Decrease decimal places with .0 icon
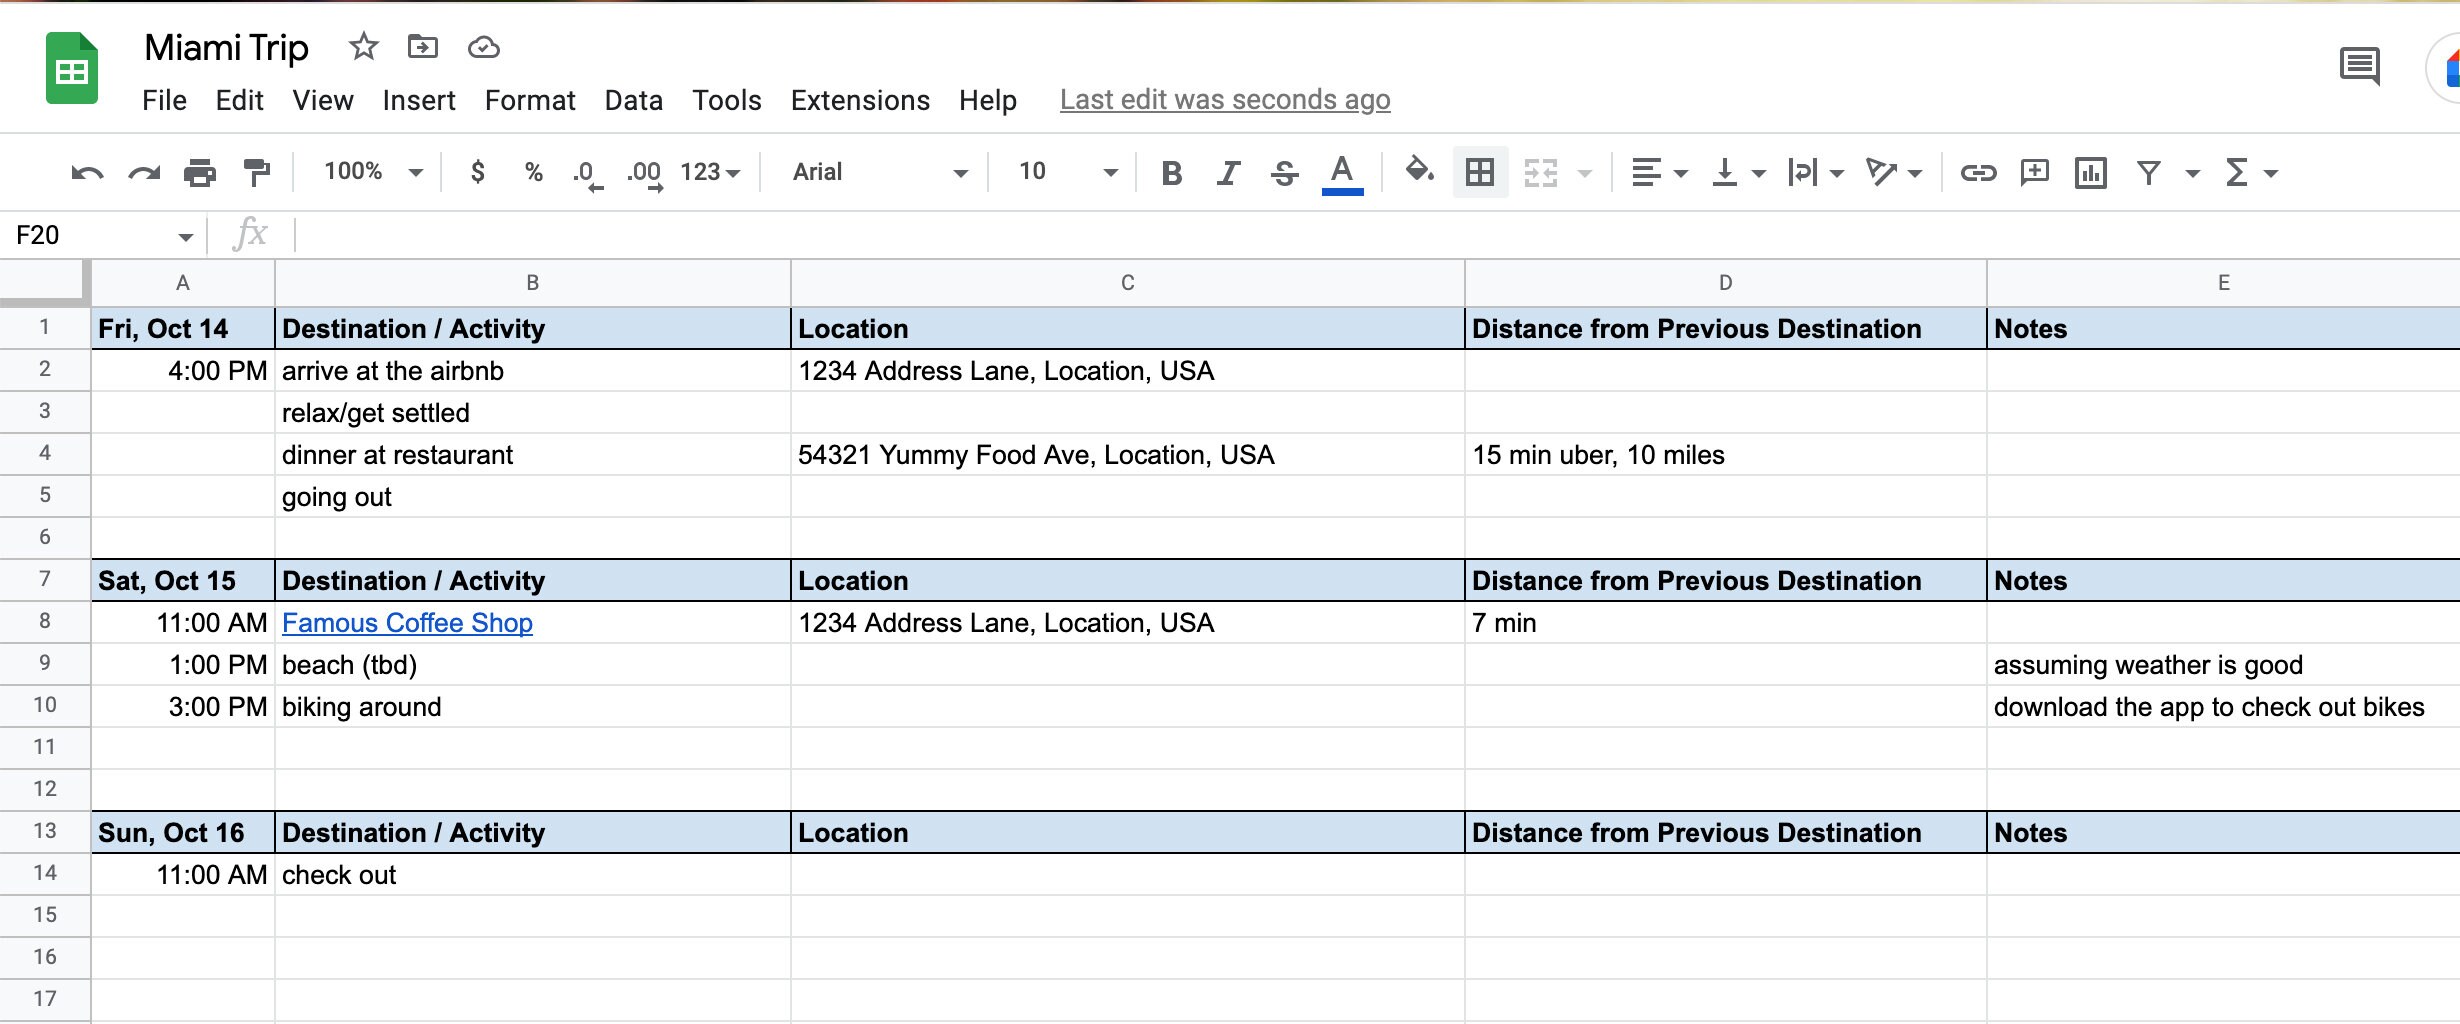2460x1024 pixels. pos(586,172)
